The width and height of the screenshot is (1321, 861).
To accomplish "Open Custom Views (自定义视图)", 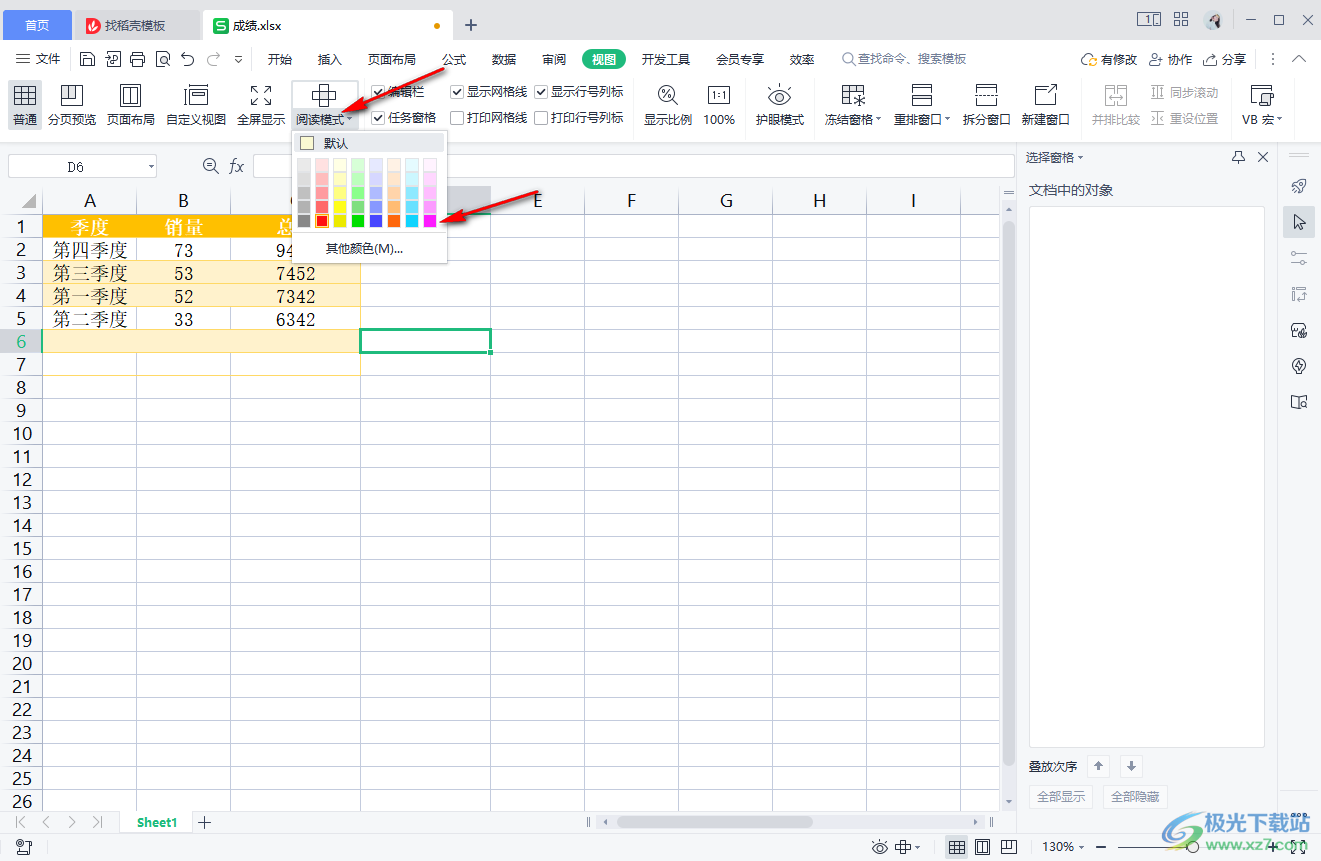I will point(196,105).
